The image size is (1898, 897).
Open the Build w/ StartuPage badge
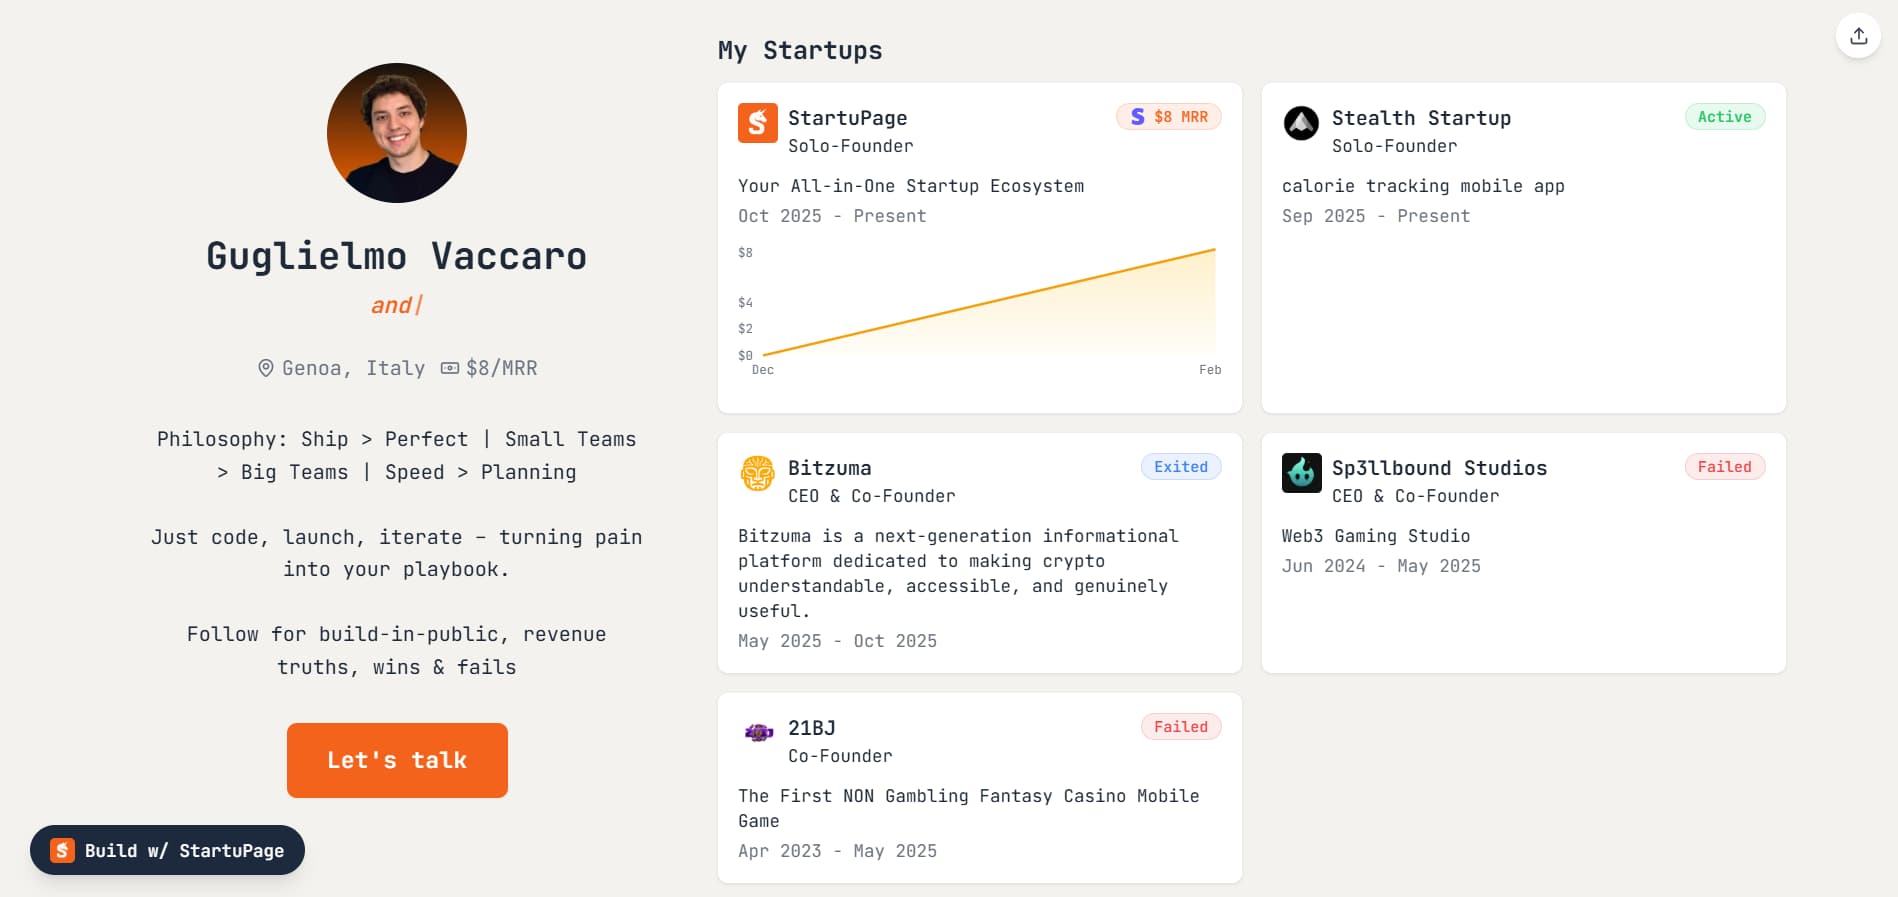167,850
